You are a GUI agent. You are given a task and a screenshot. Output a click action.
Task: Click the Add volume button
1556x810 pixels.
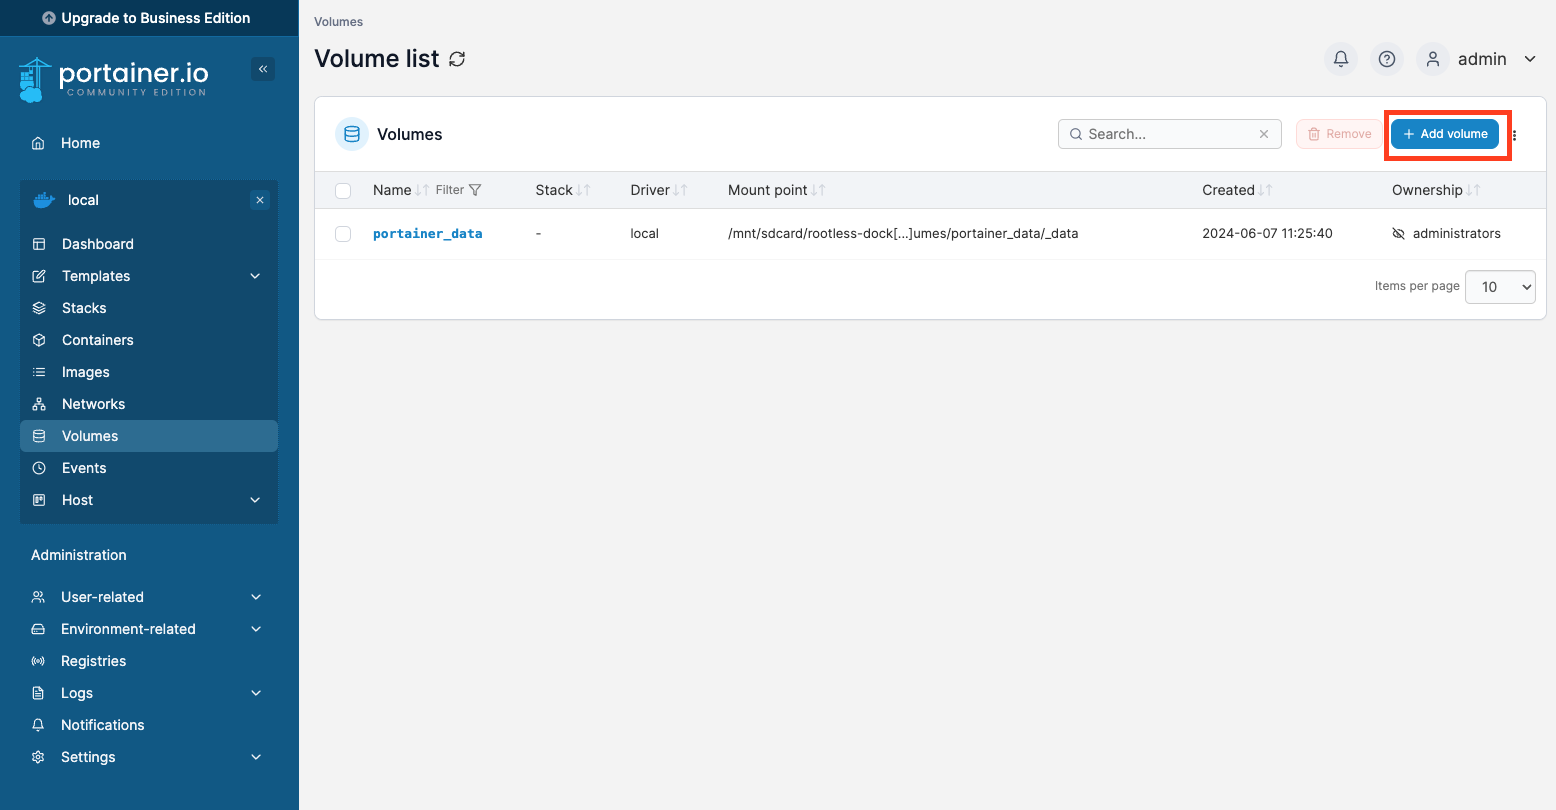click(x=1445, y=134)
